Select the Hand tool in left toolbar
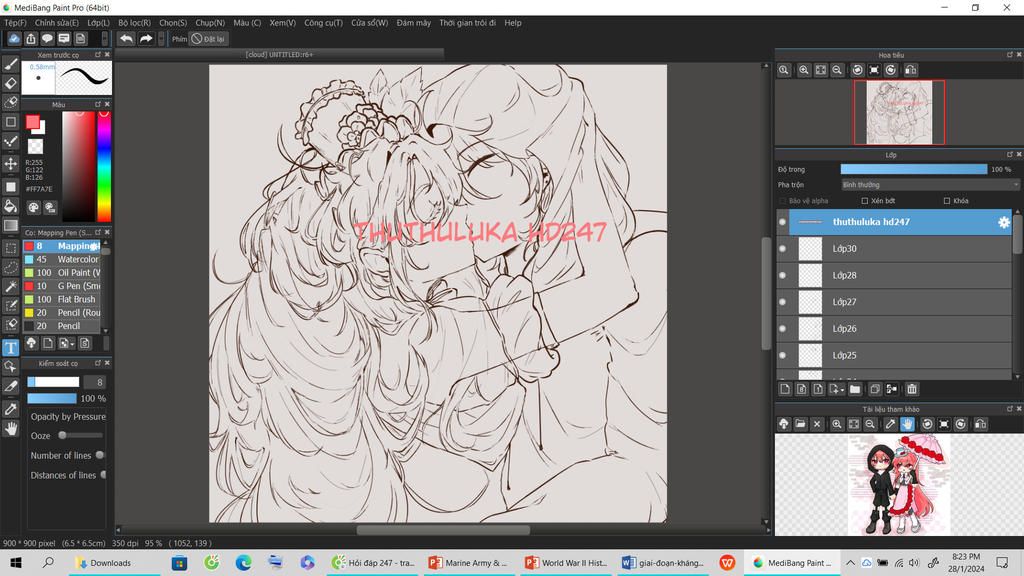 pyautogui.click(x=10, y=429)
